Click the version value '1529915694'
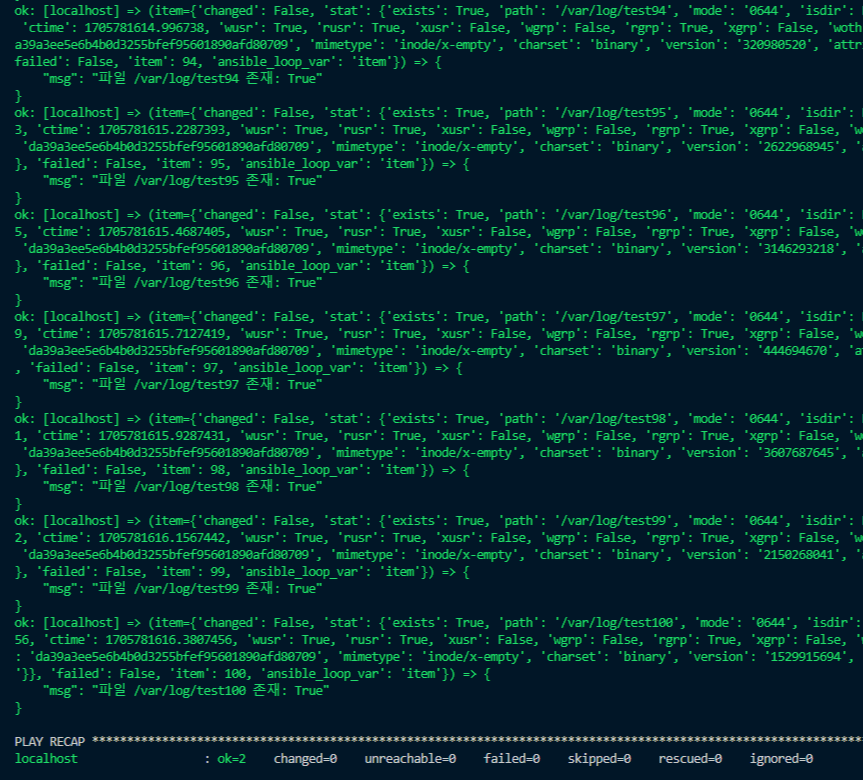 click(x=806, y=656)
